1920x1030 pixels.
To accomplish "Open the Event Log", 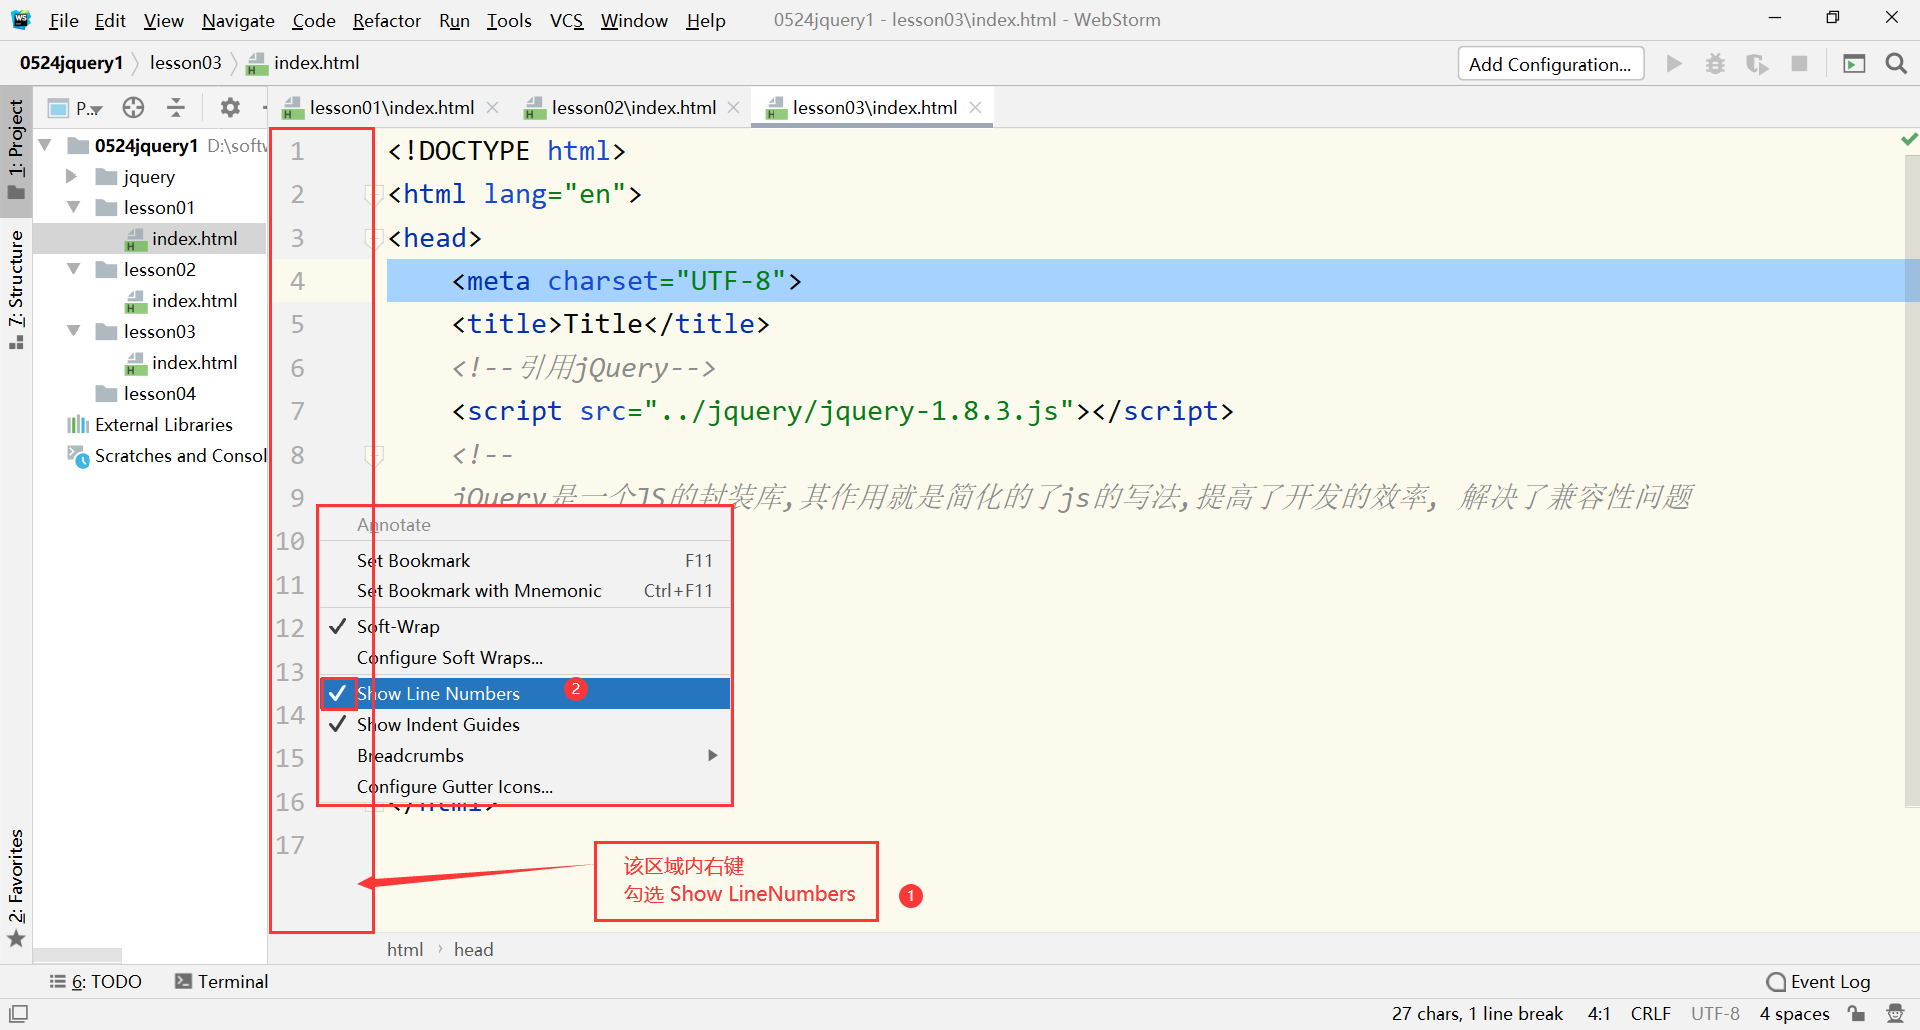I will click(1818, 982).
